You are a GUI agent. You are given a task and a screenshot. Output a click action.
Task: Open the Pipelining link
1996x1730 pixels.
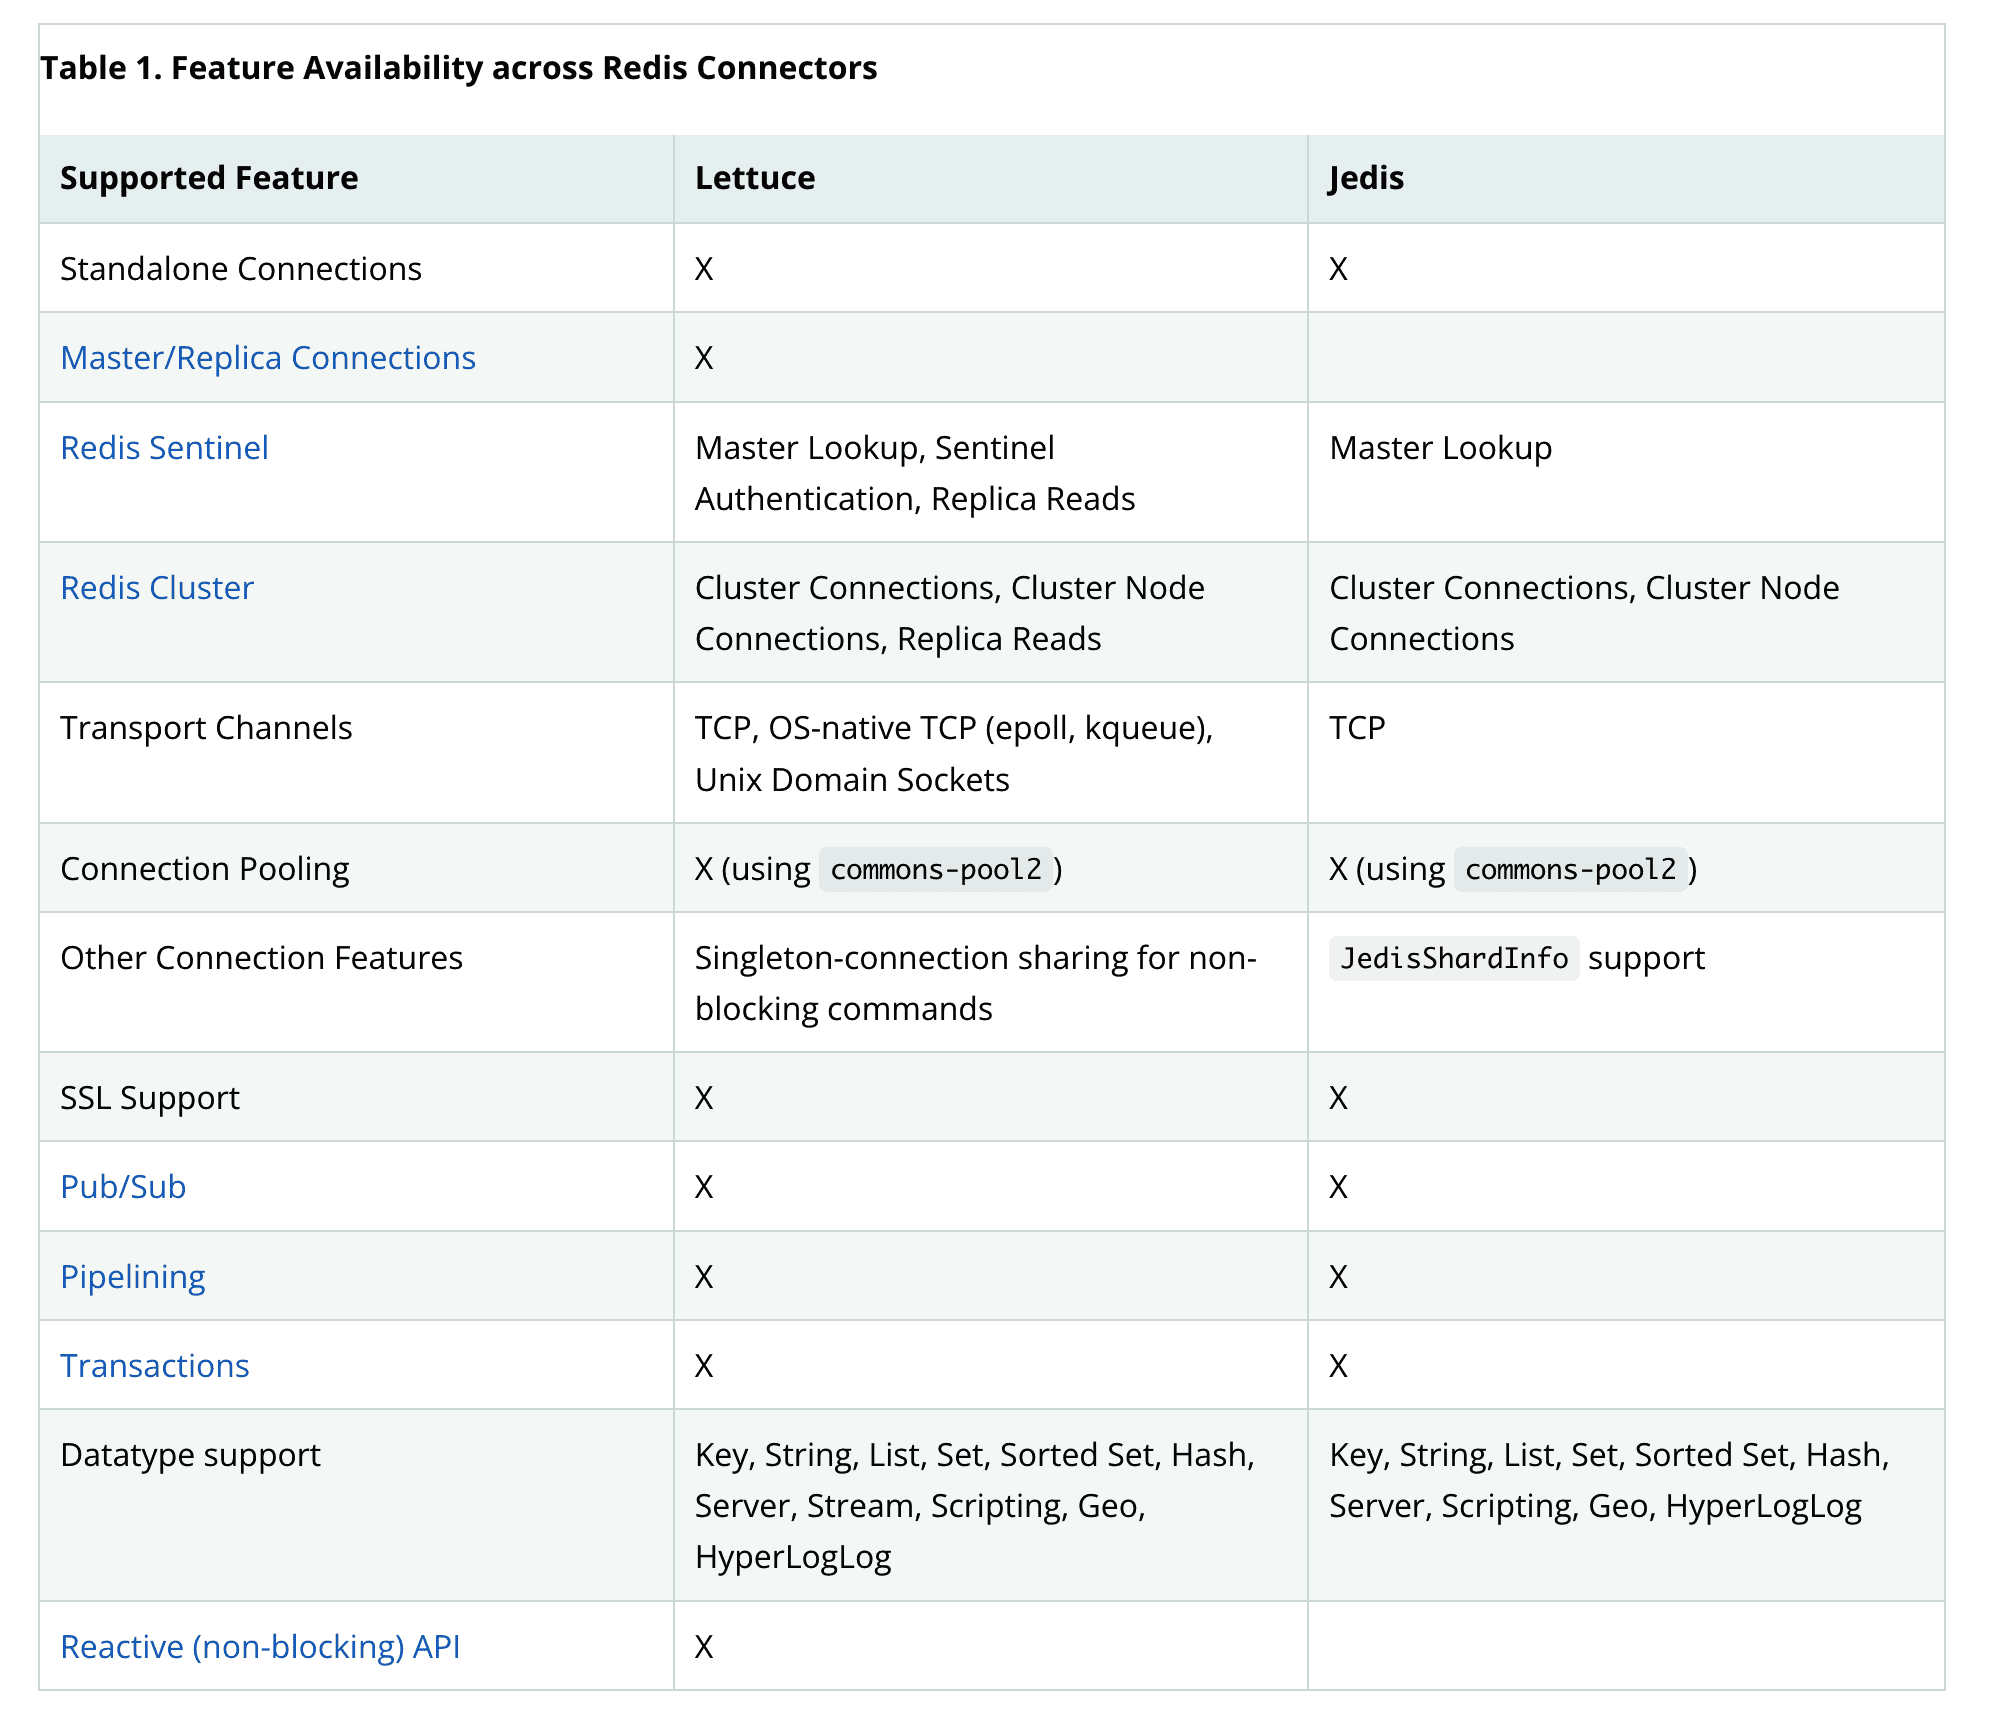(132, 1277)
